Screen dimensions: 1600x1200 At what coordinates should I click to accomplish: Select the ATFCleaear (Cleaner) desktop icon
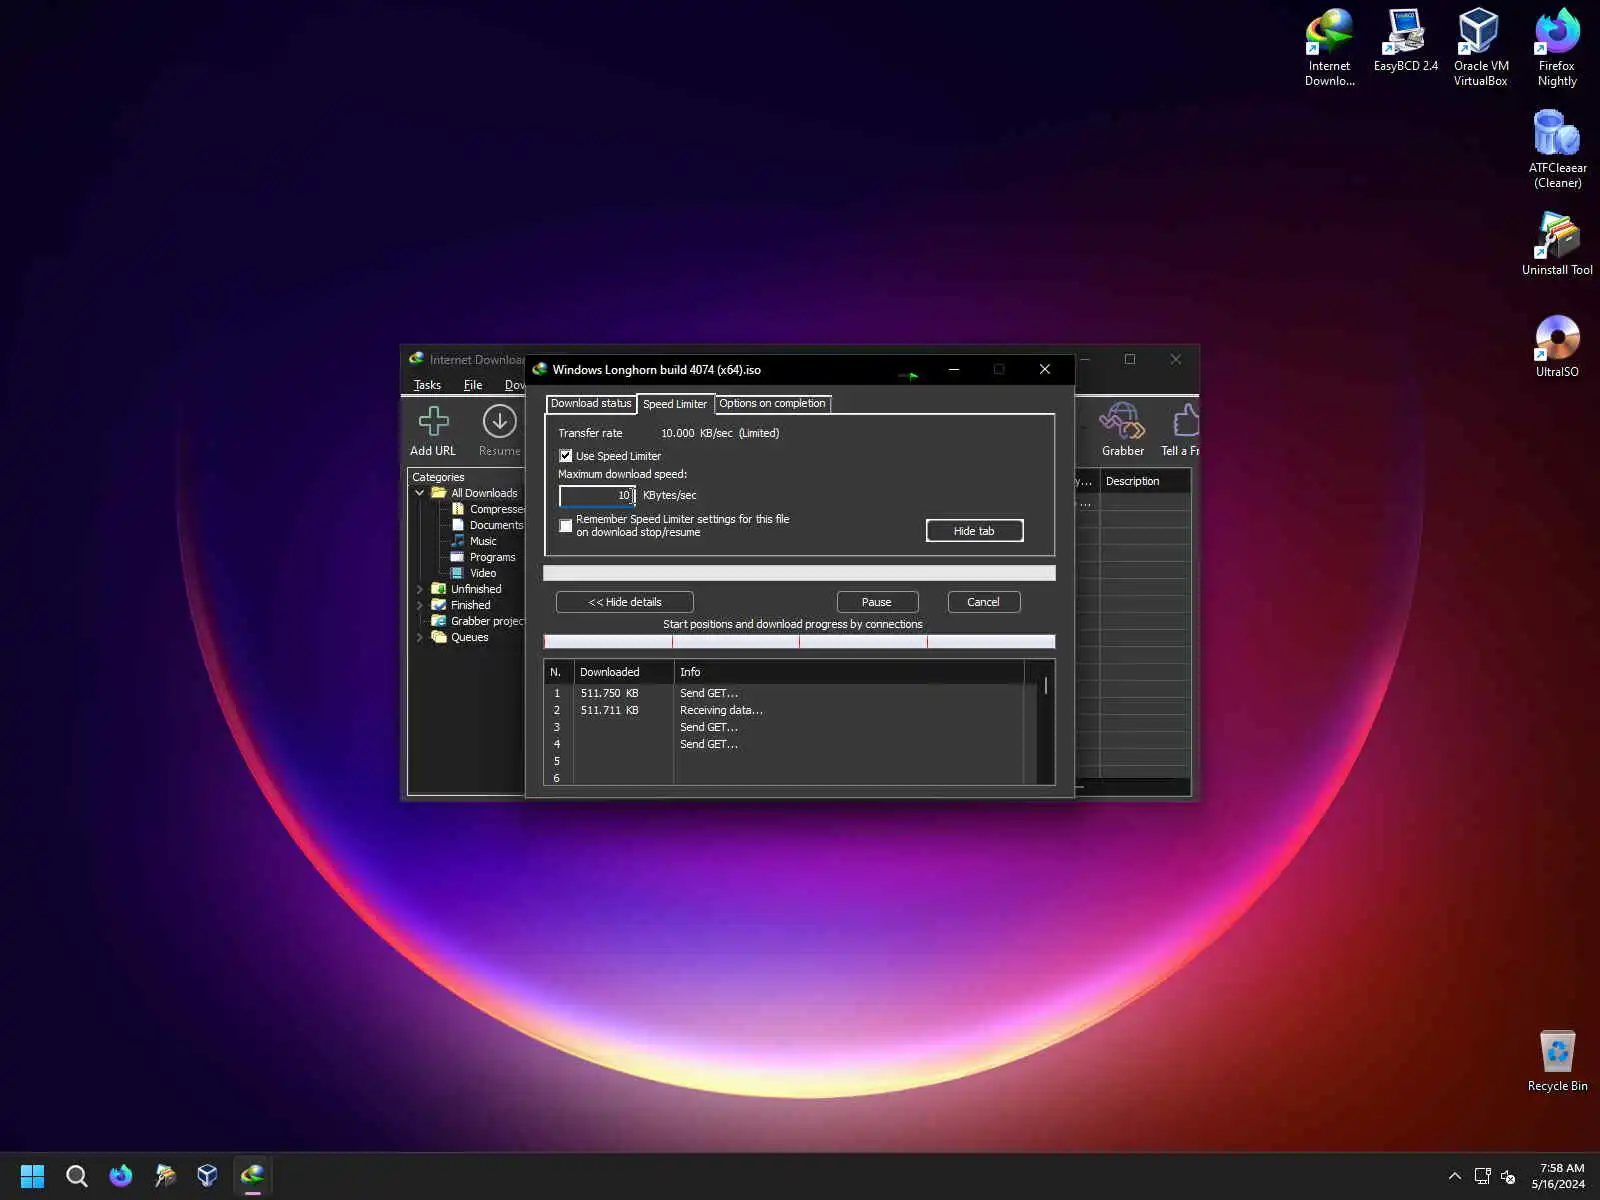[1557, 149]
